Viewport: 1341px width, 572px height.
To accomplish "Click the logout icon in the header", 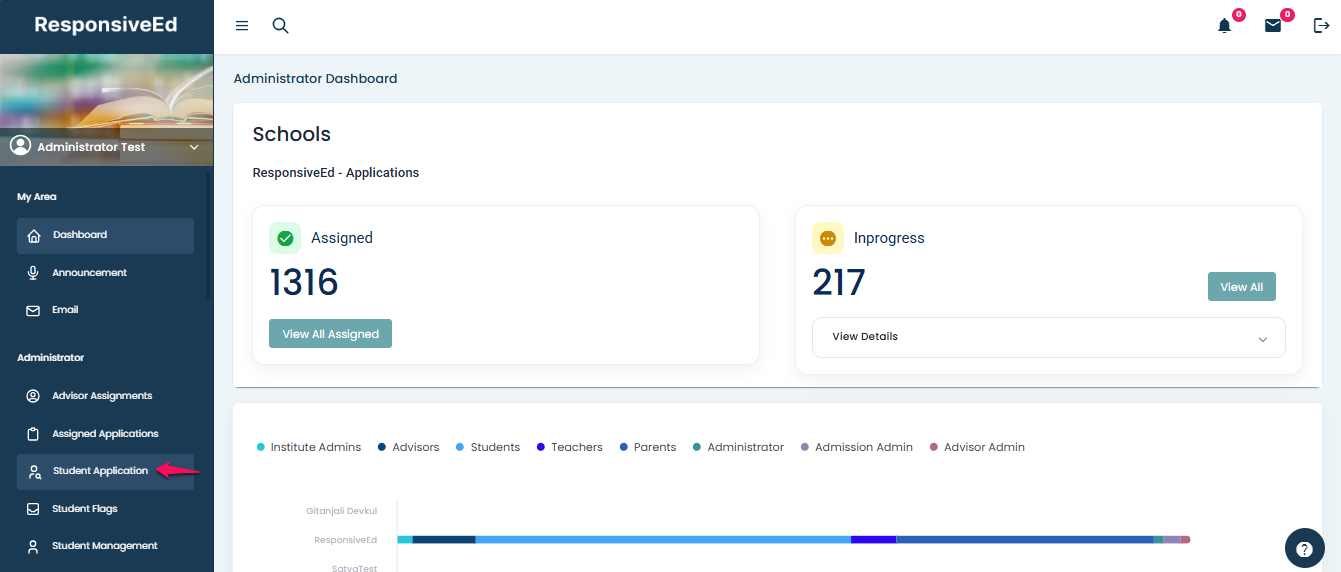I will (1321, 26).
